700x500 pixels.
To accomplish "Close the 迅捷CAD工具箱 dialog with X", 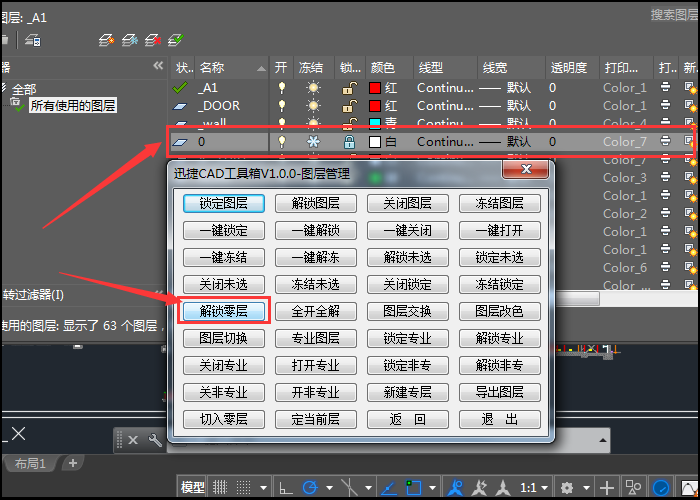I will 525,169.
